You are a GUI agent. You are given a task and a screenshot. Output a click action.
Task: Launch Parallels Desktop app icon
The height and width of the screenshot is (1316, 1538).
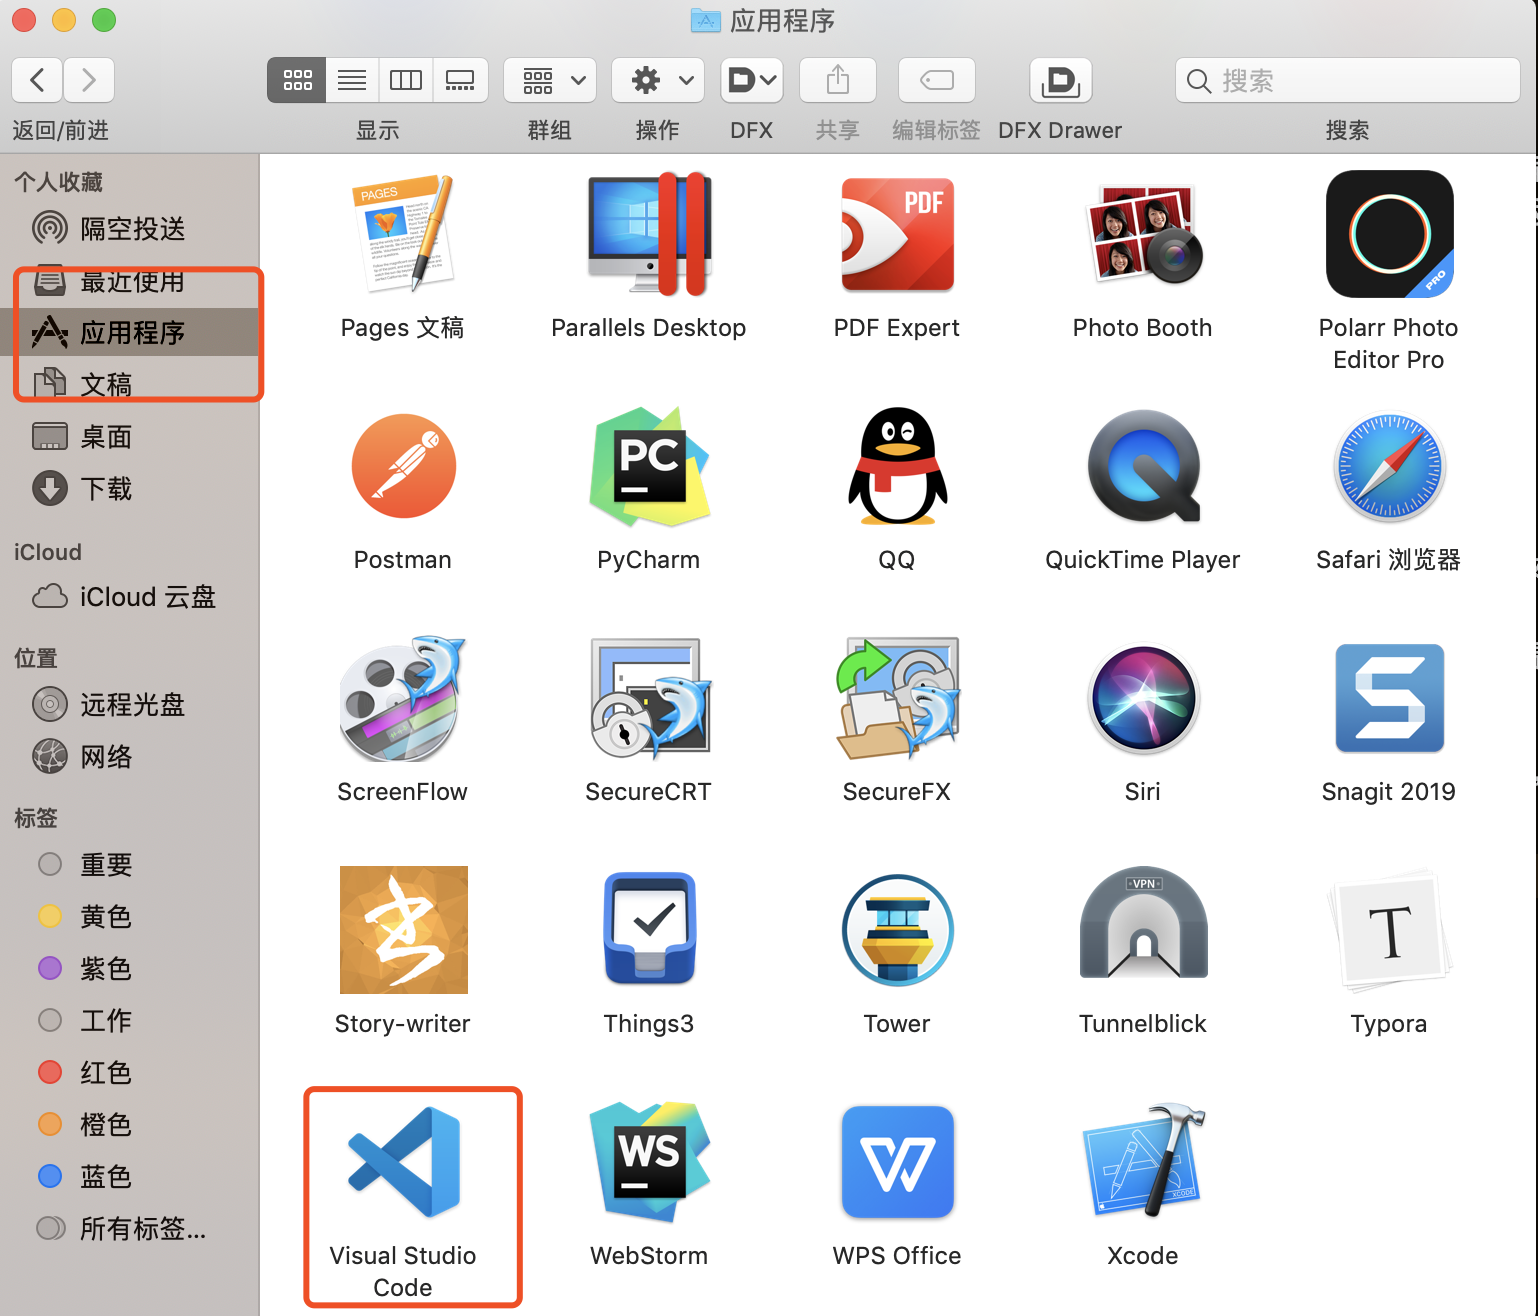click(649, 234)
